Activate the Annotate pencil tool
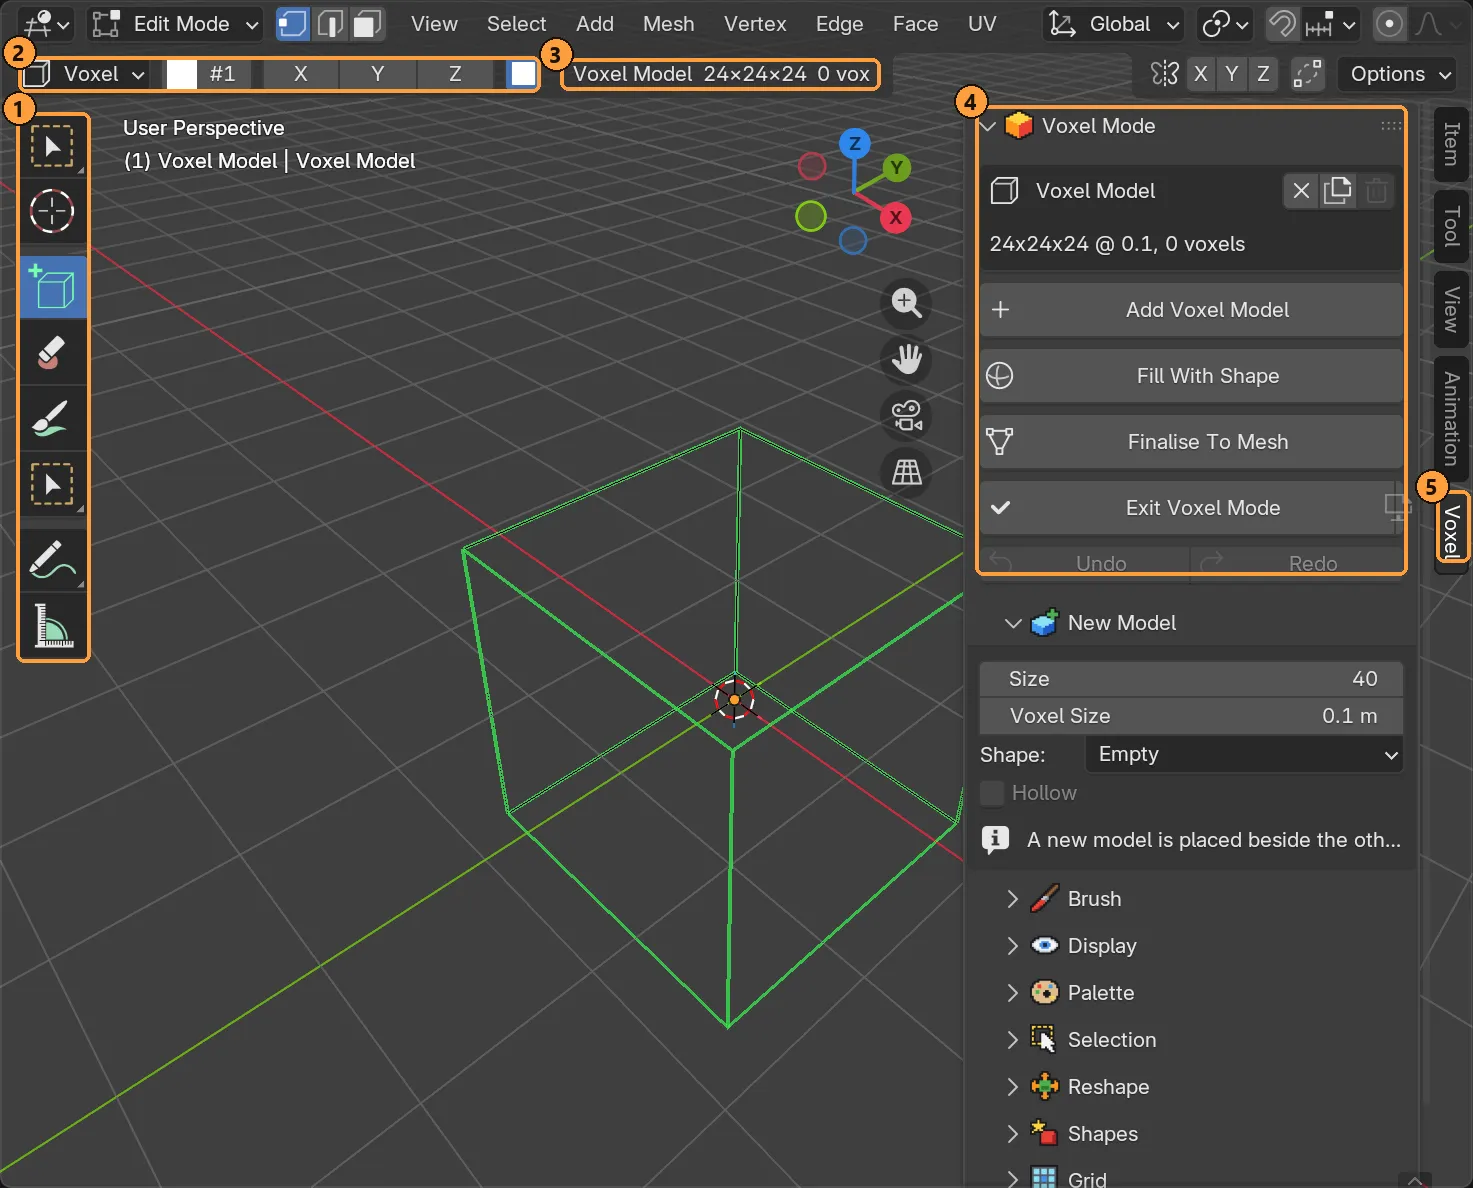Viewport: 1473px width, 1188px height. click(x=52, y=560)
